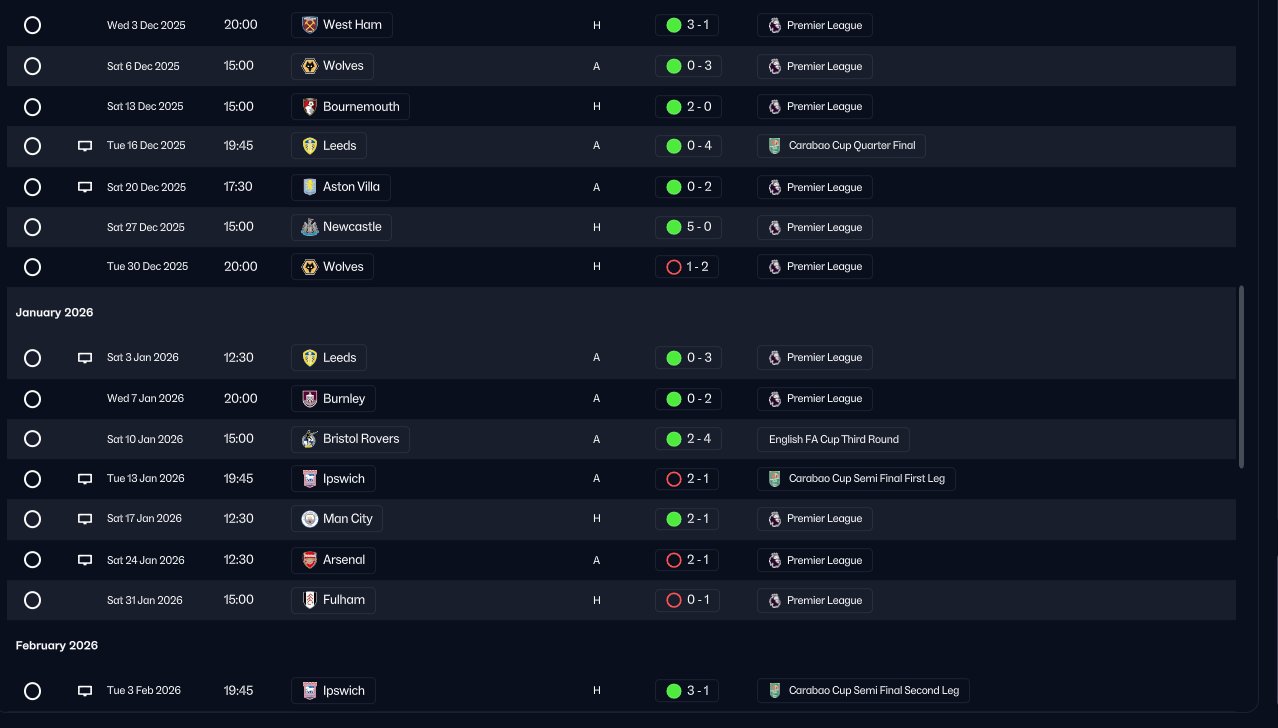Open the 1 - 2 Wolves home defeat result

pyautogui.click(x=688, y=267)
